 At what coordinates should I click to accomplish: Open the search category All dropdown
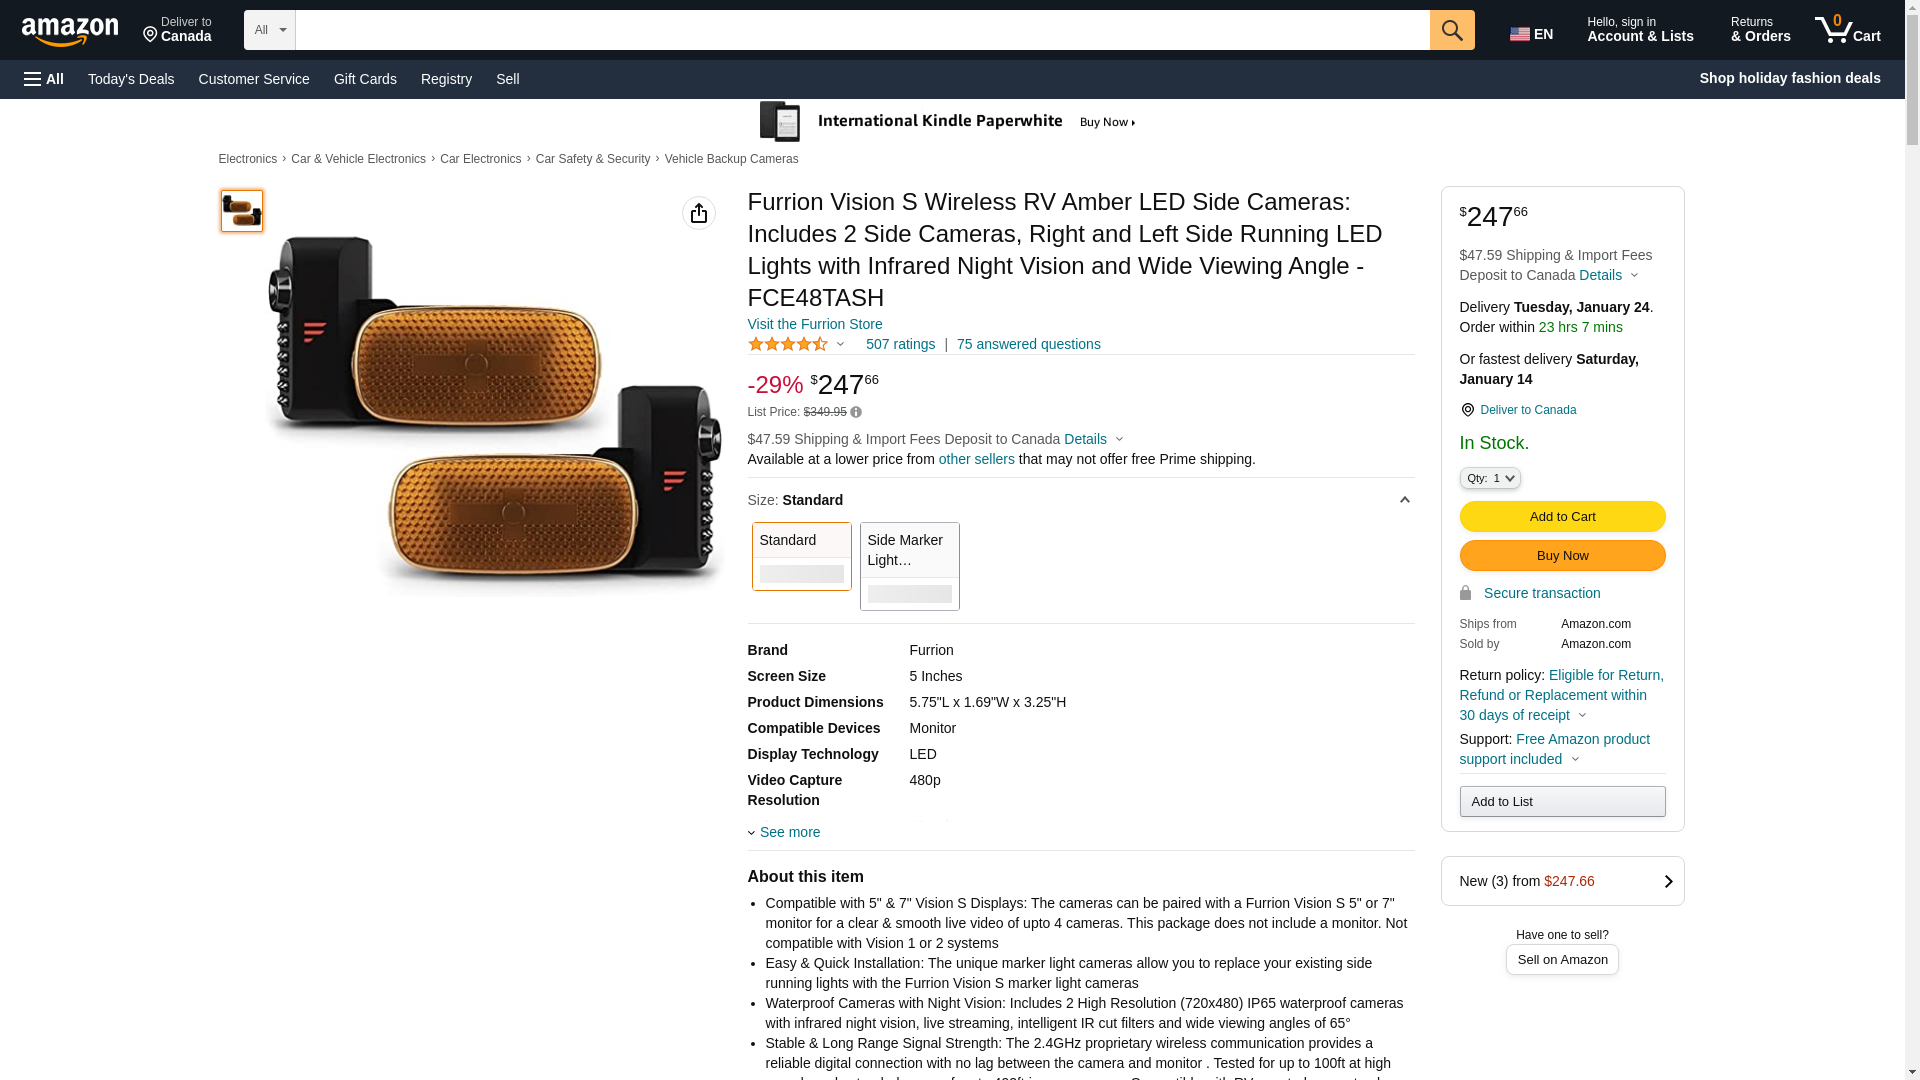[269, 30]
